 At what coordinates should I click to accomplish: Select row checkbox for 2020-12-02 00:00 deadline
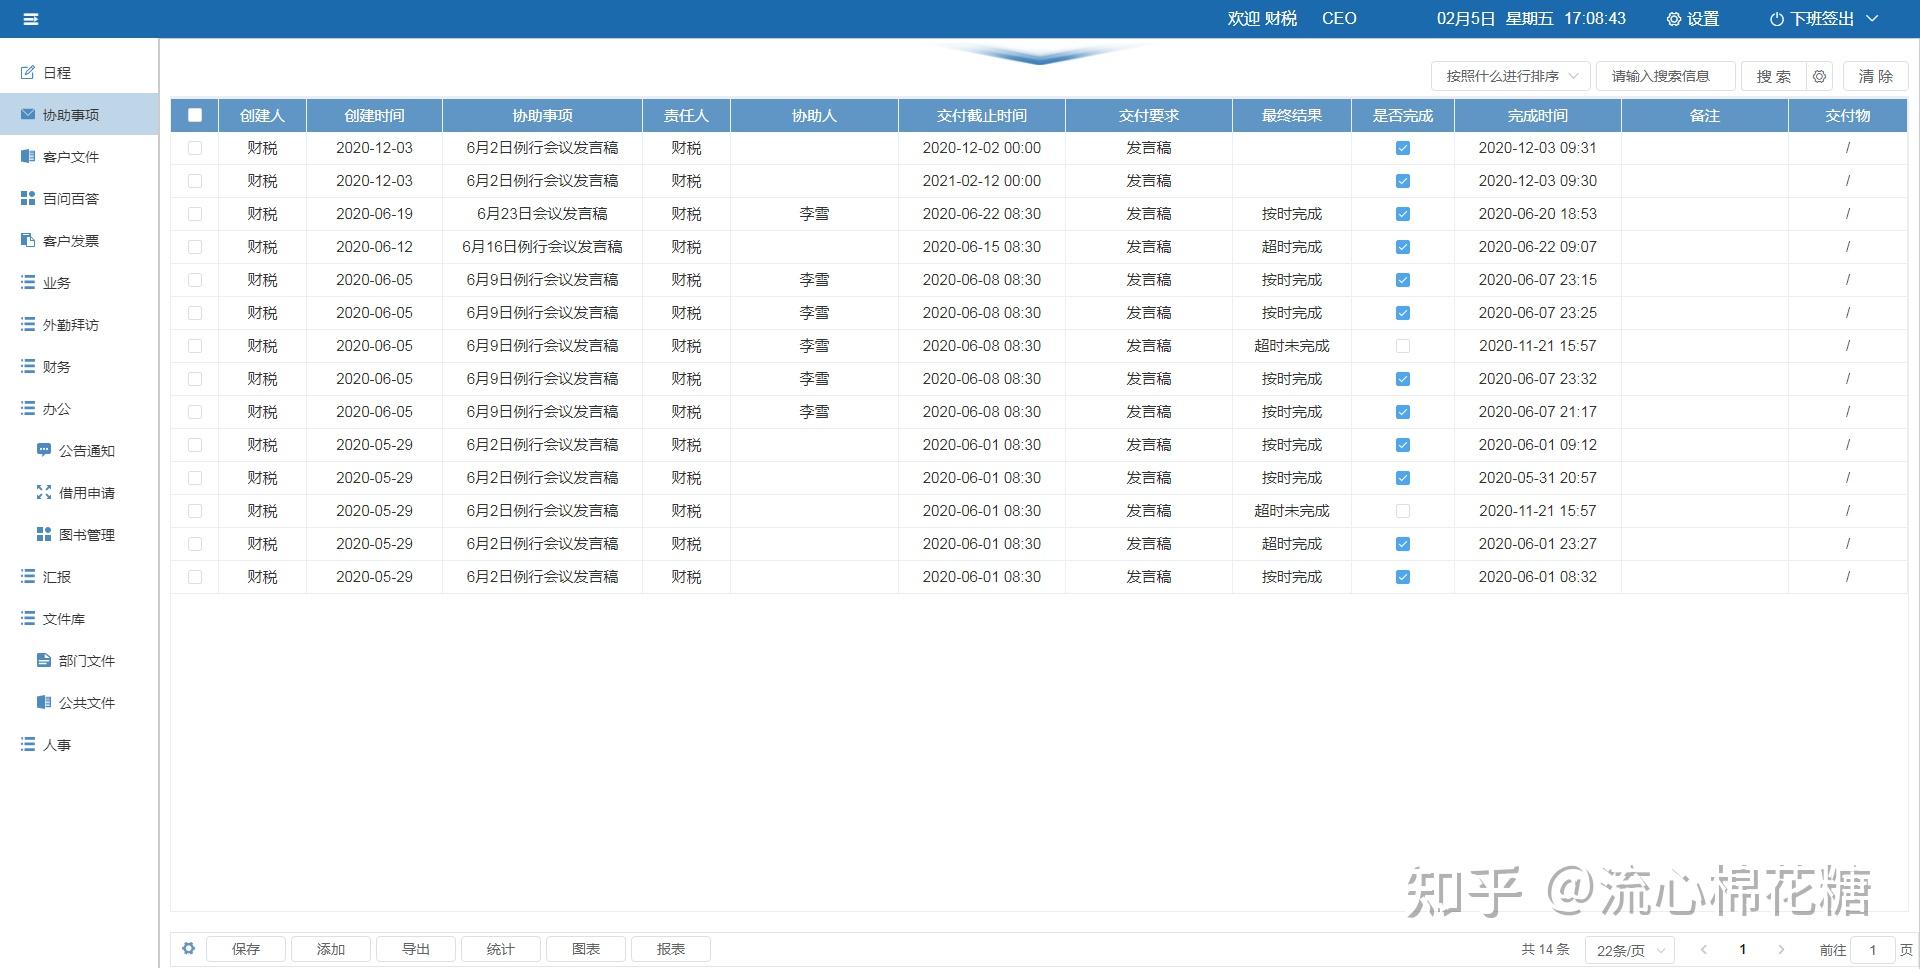tap(195, 148)
